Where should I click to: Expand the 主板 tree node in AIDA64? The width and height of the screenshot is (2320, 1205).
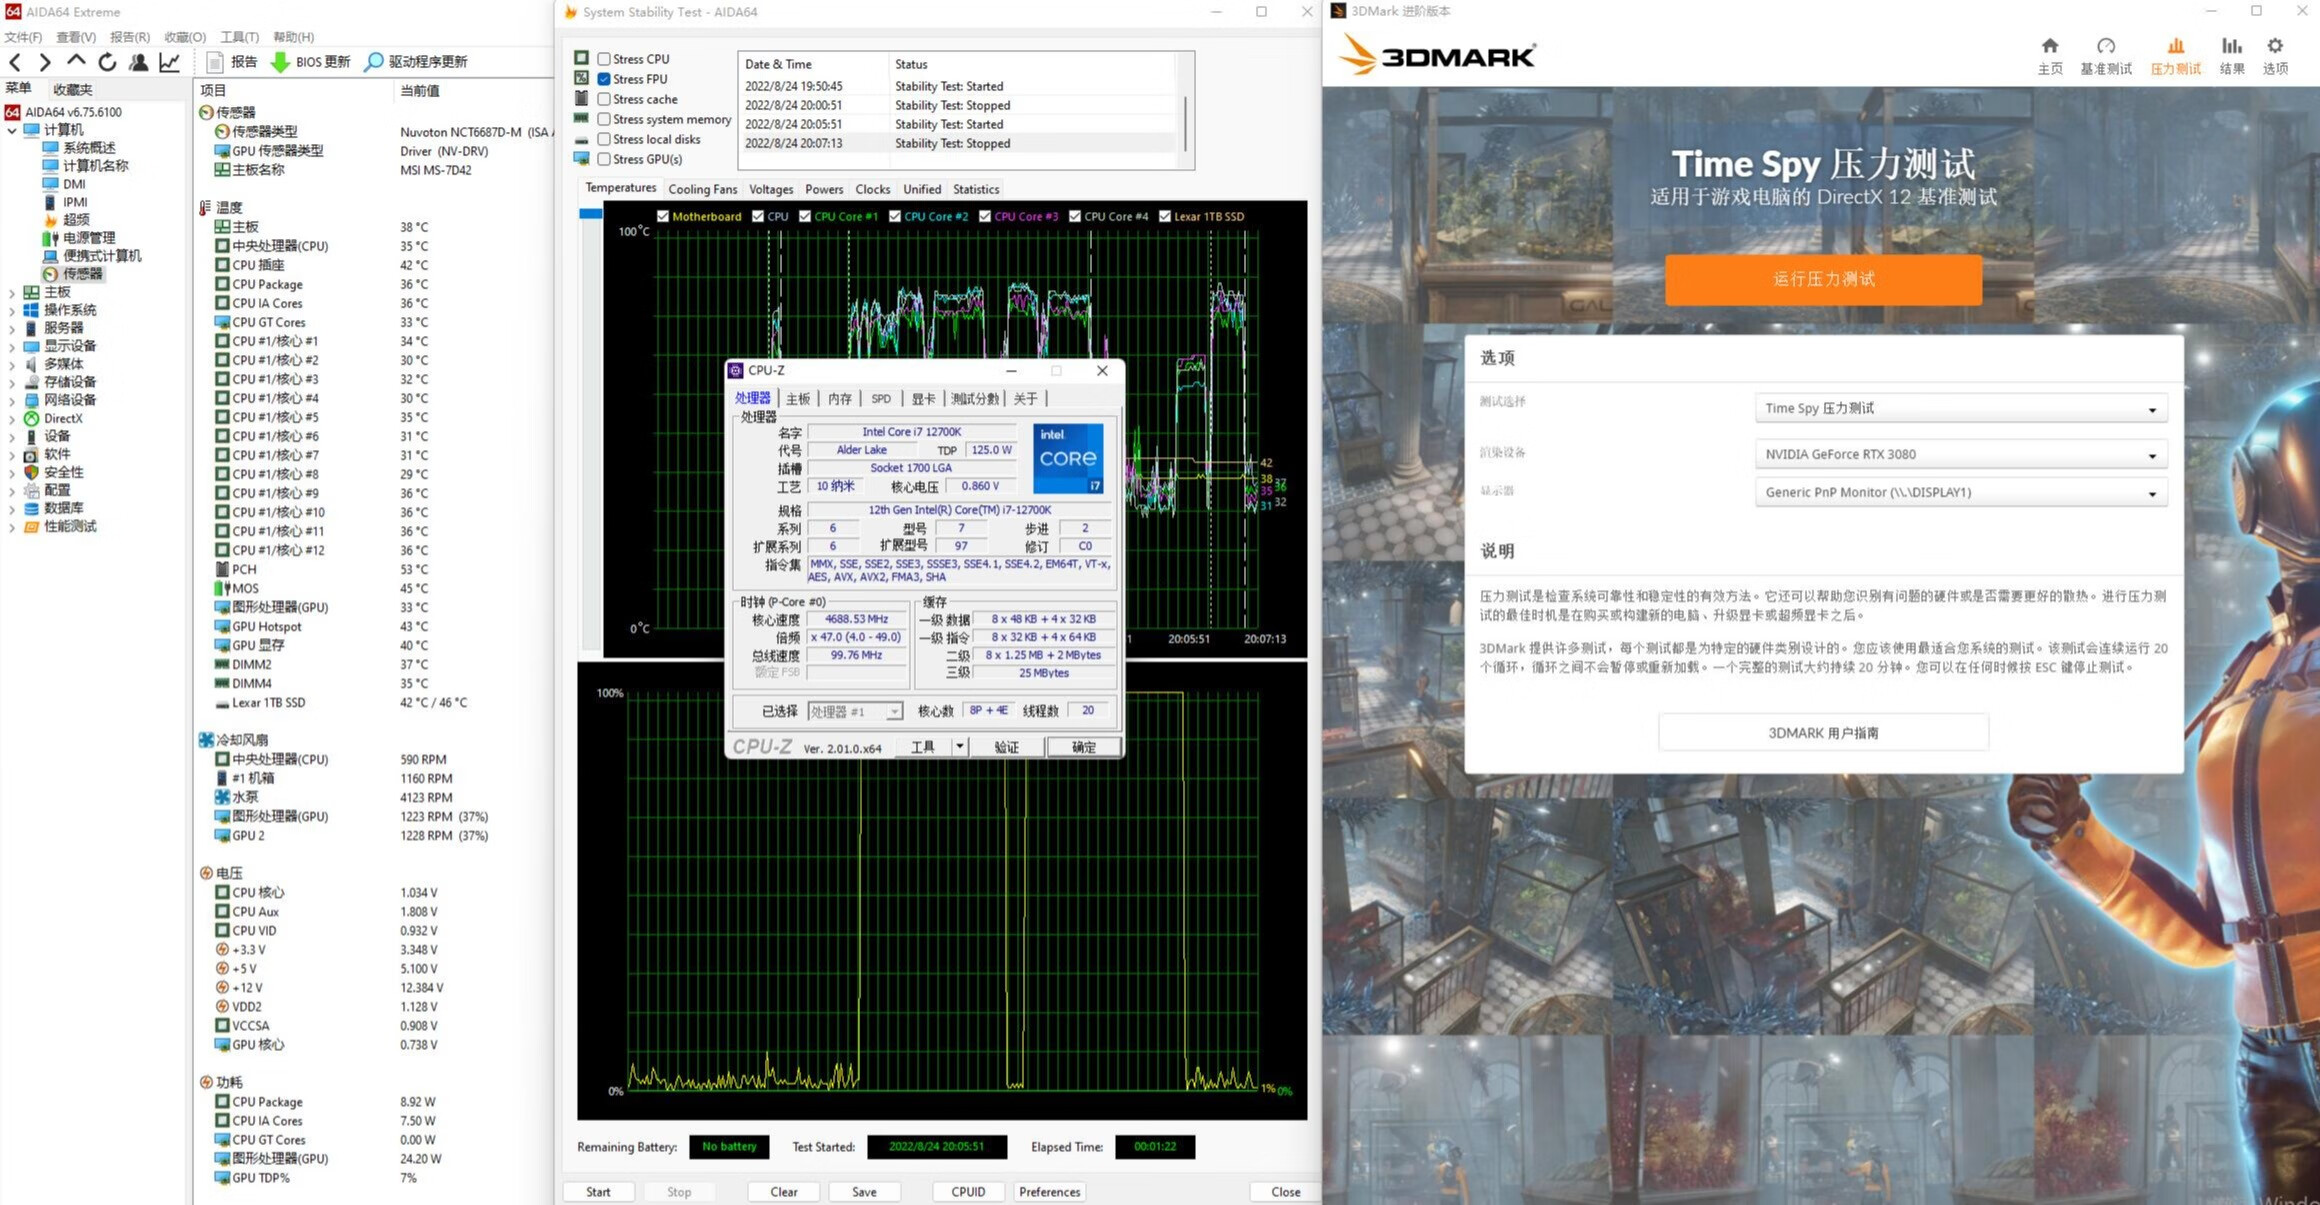[x=12, y=293]
